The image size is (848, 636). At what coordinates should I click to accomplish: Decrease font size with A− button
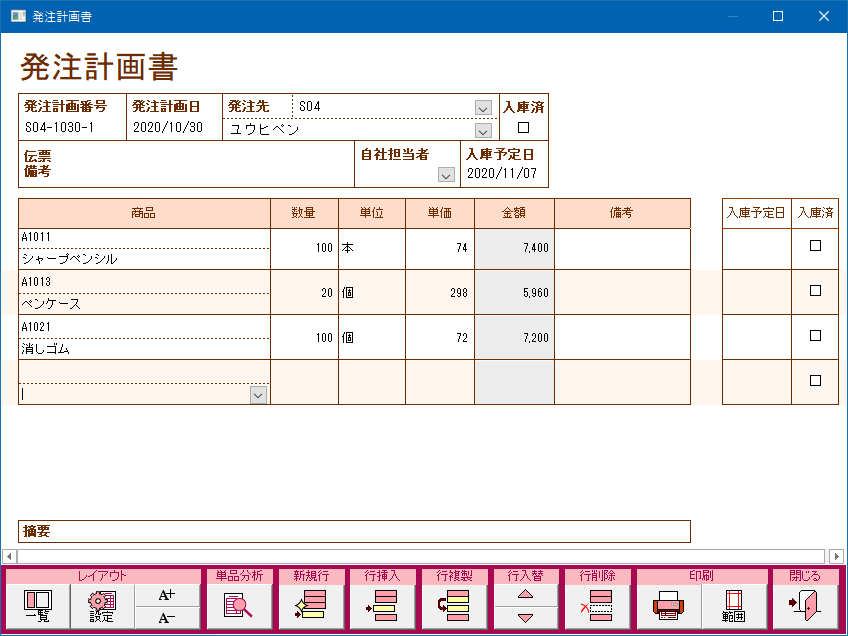coord(167,618)
